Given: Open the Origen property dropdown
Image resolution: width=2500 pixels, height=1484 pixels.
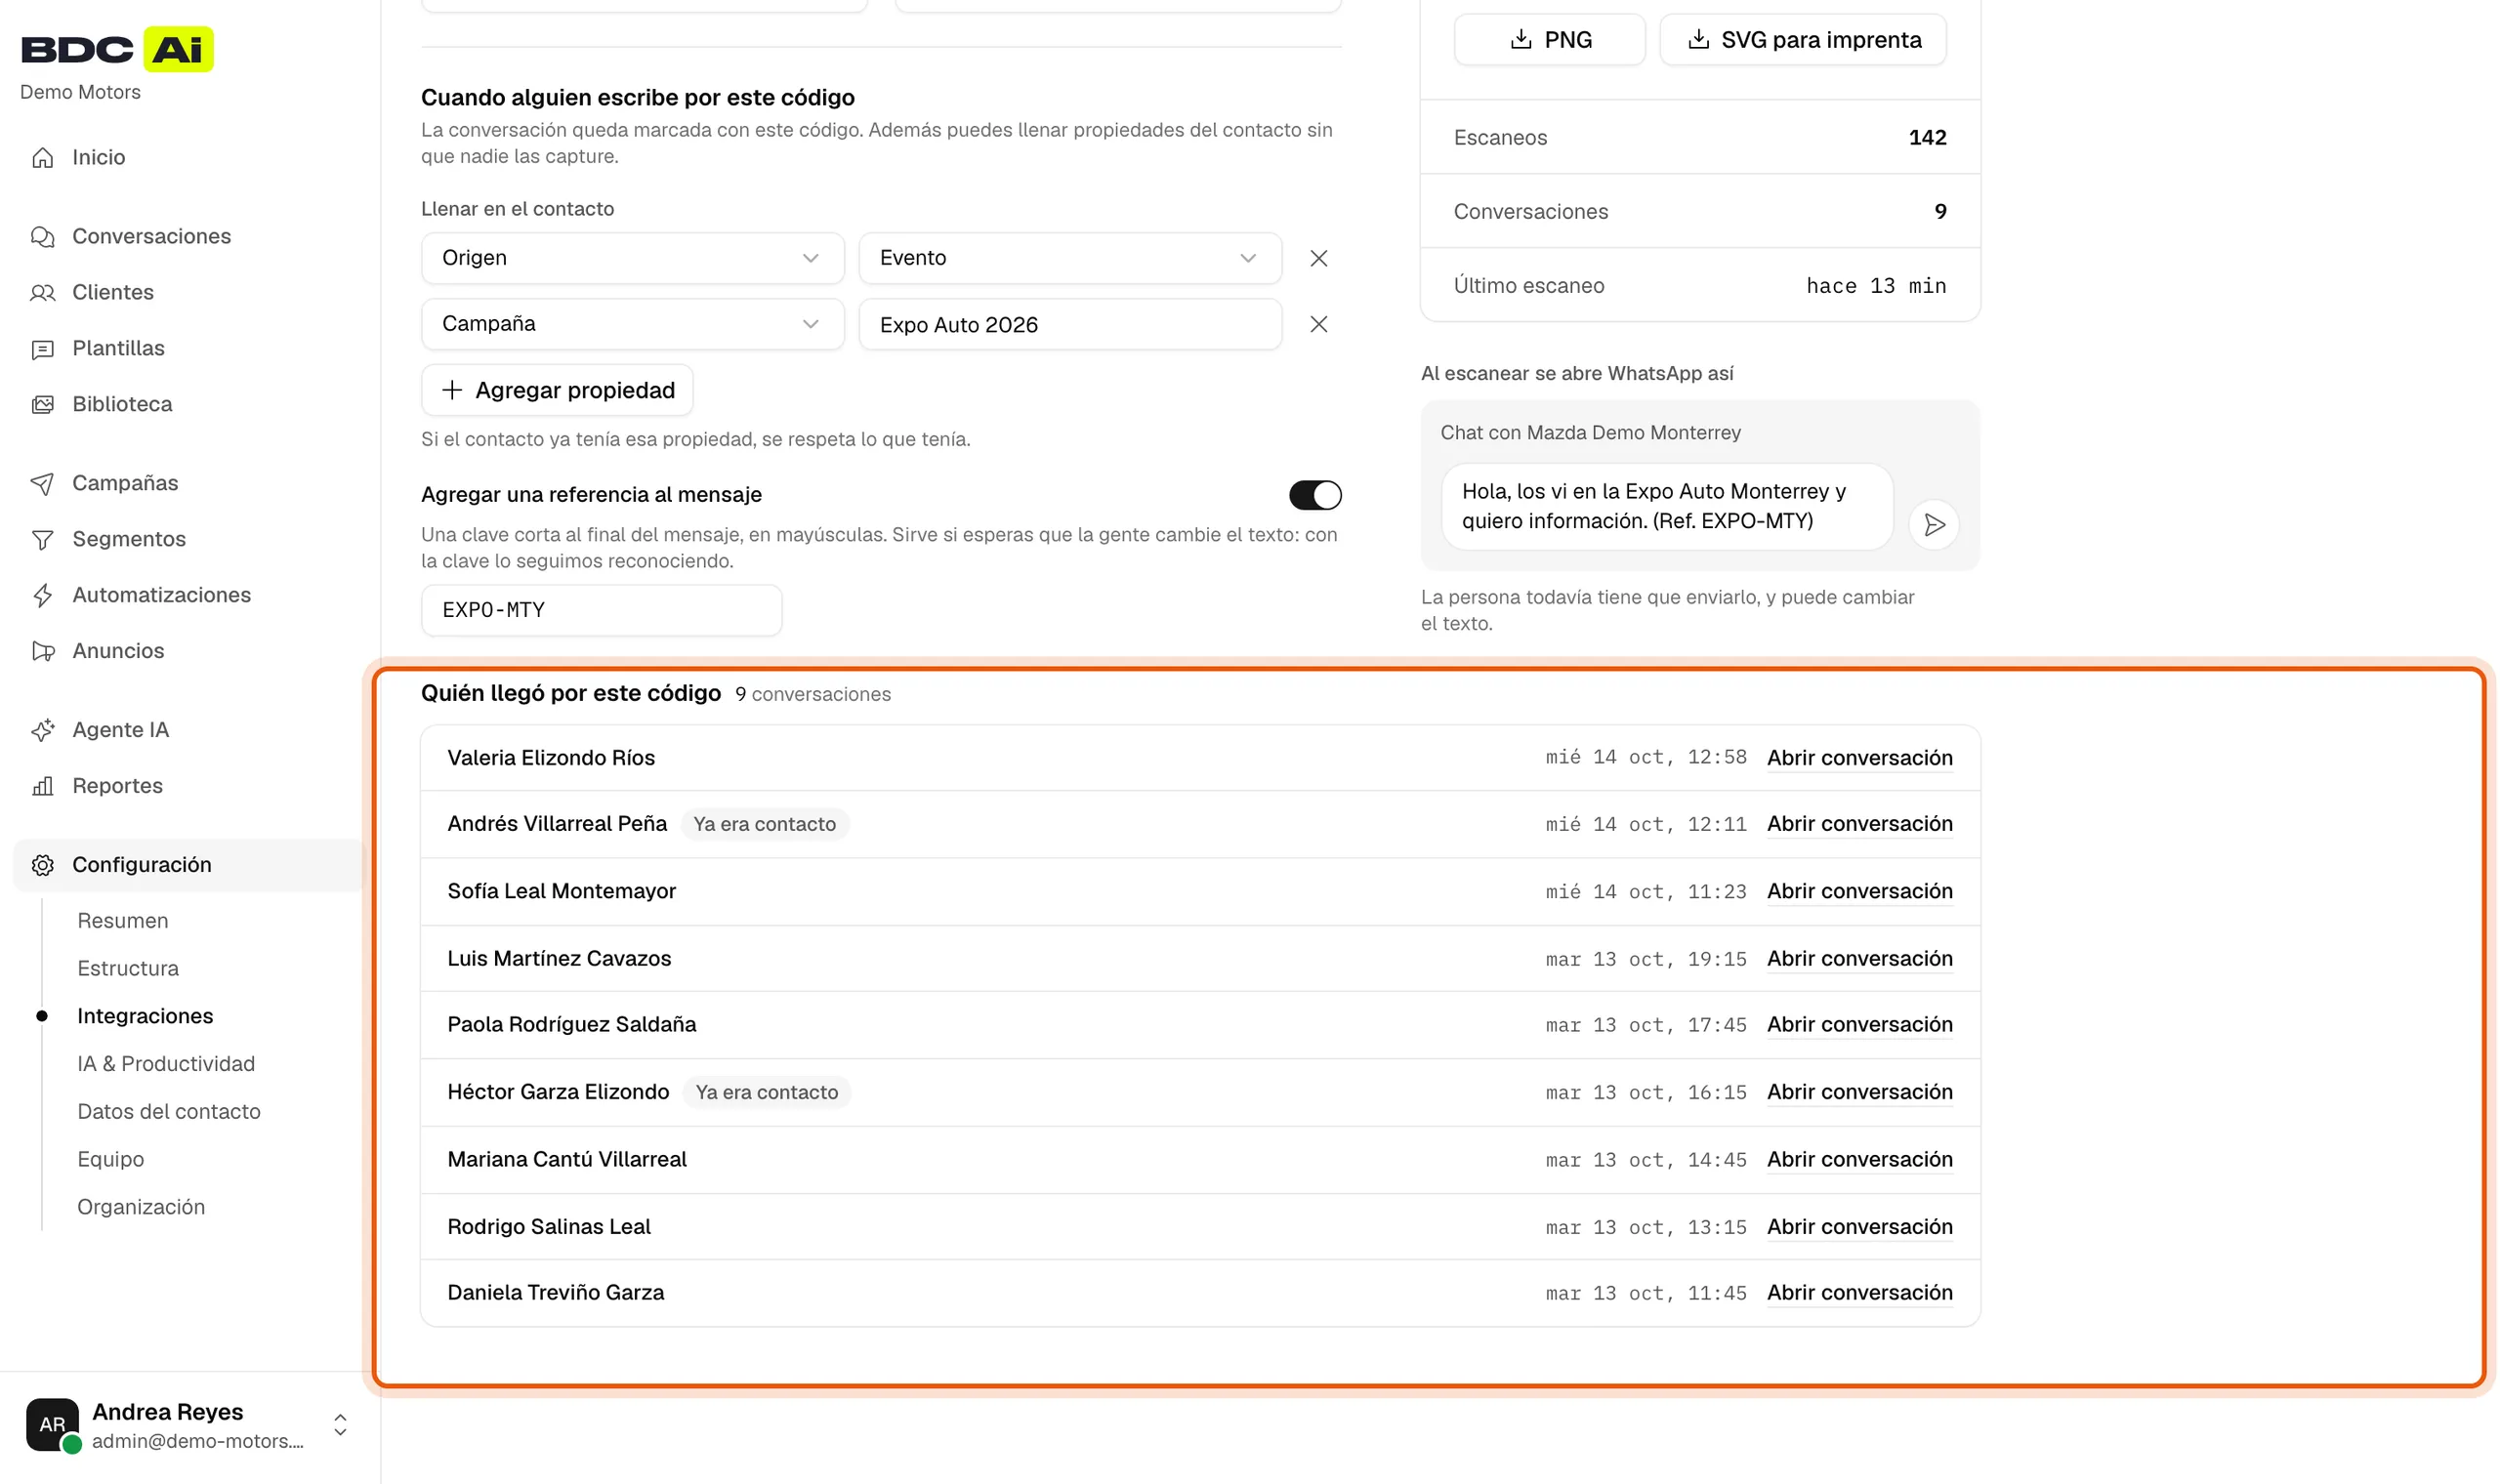Looking at the screenshot, I should pyautogui.click(x=632, y=259).
